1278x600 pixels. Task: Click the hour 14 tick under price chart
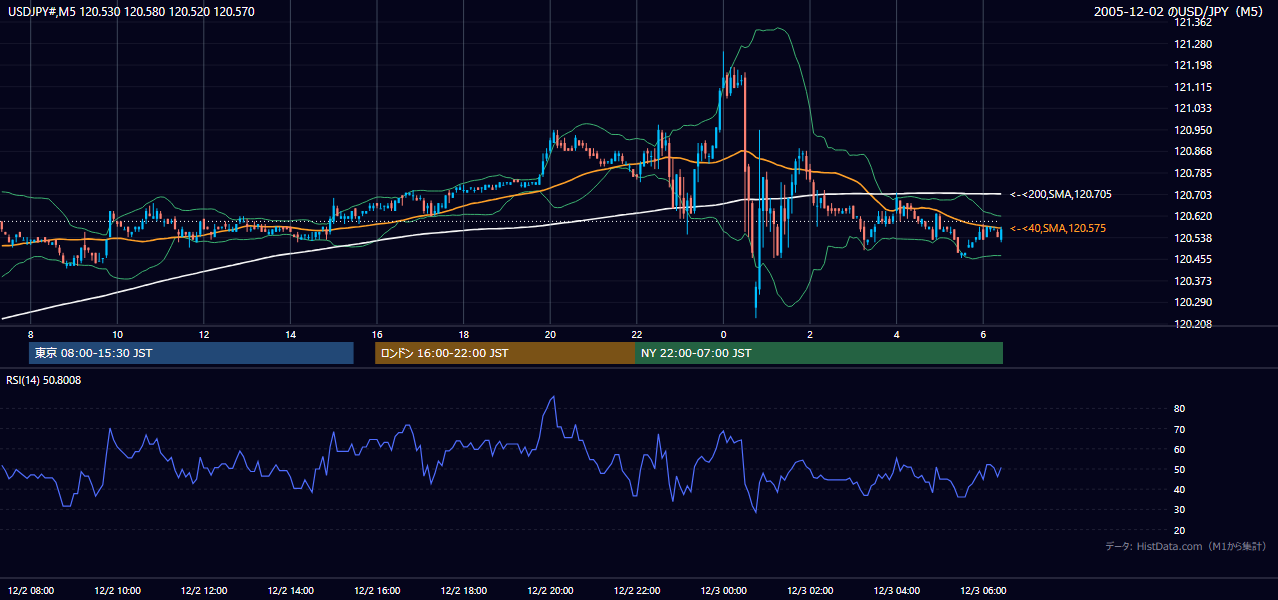290,335
